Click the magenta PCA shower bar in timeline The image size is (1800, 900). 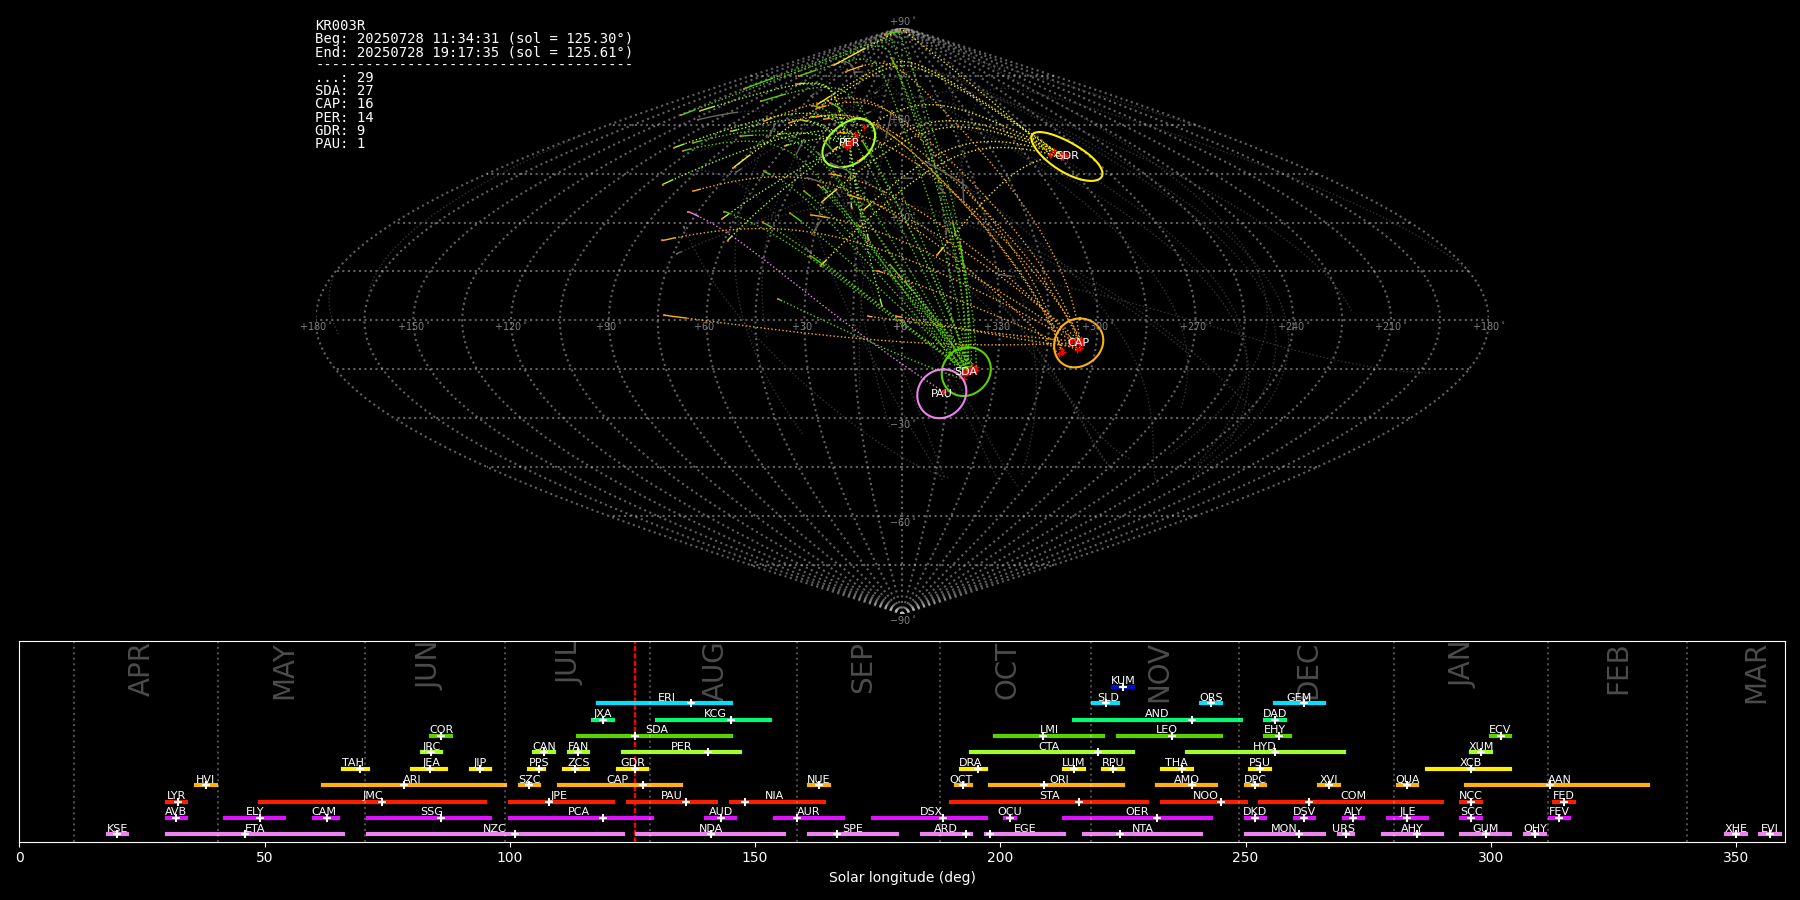pyautogui.click(x=580, y=818)
